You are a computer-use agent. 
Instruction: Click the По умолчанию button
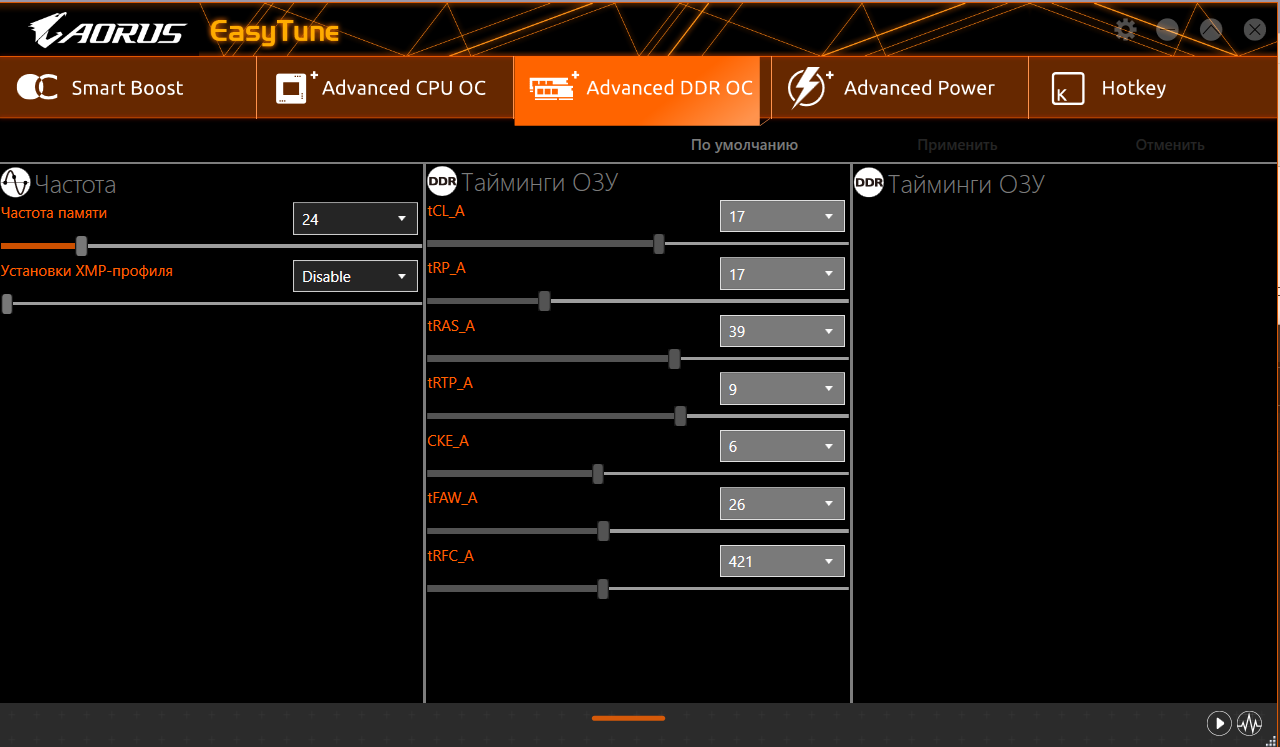pos(744,145)
